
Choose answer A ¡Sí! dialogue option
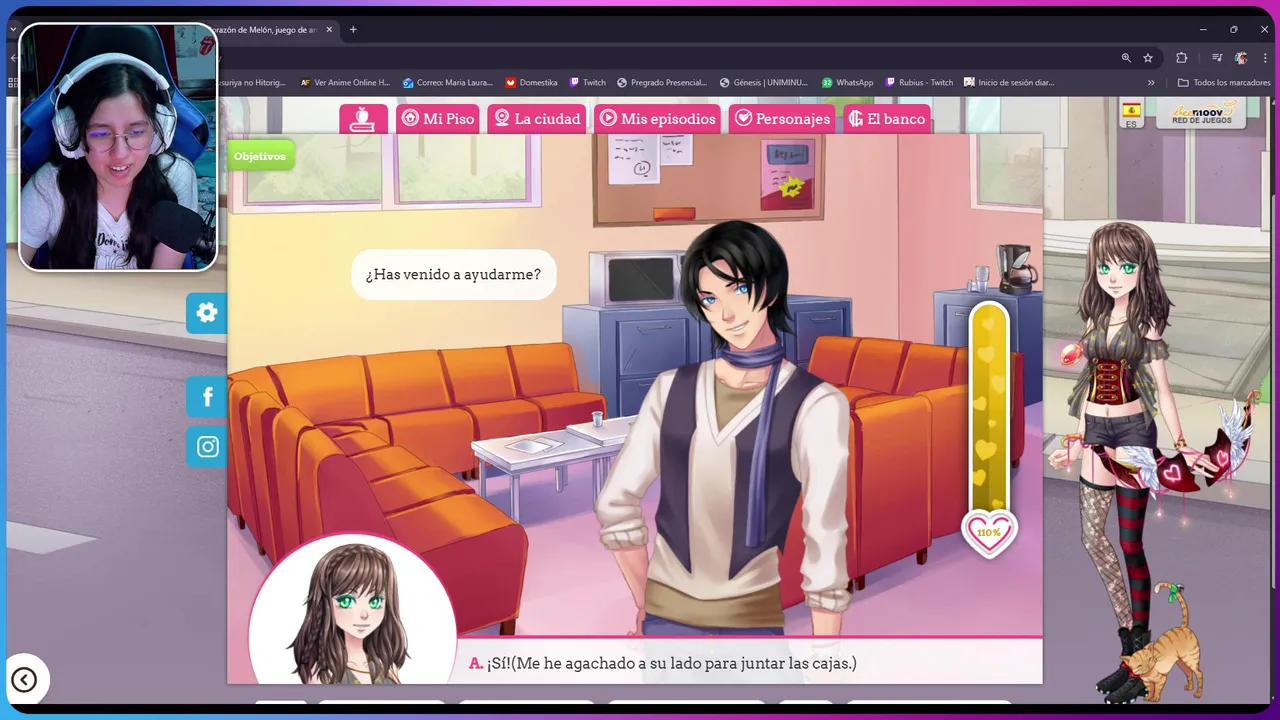coord(662,663)
